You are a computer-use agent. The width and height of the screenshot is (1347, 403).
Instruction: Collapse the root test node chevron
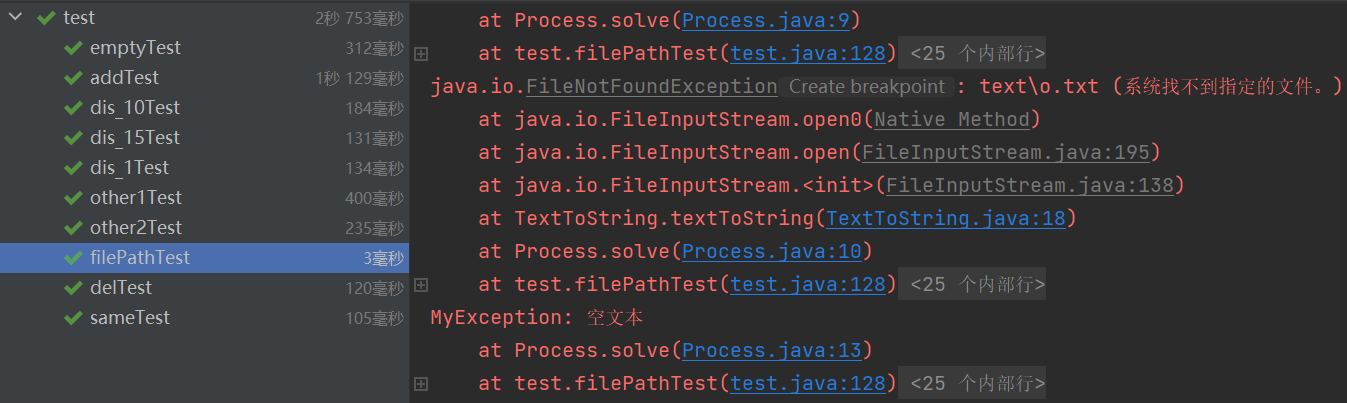point(16,18)
